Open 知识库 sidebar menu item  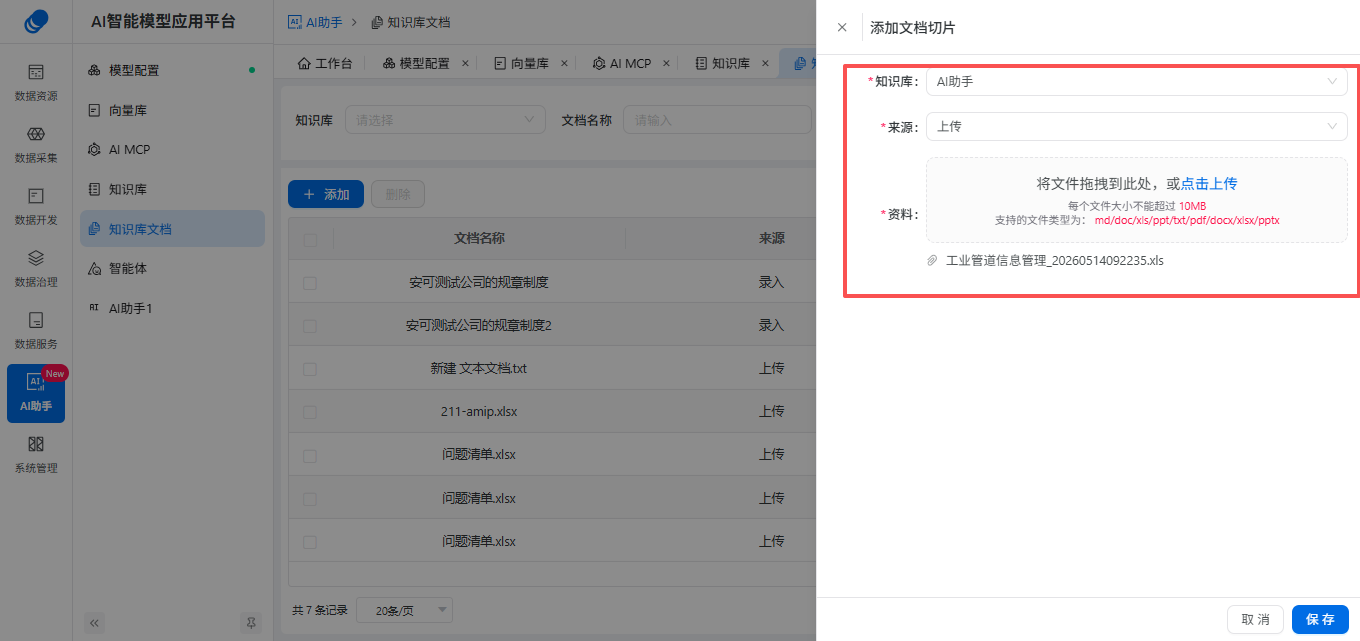172,189
